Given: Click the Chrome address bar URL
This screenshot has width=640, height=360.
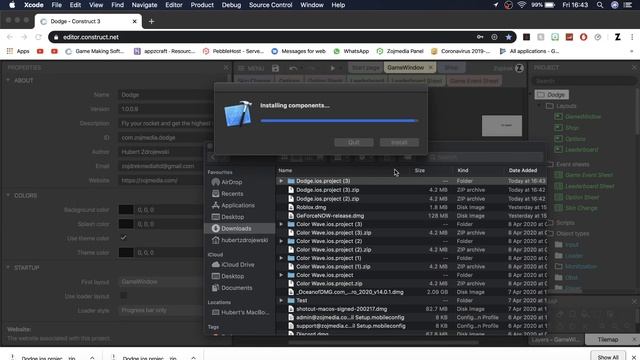Looking at the screenshot, I should 91,37.
